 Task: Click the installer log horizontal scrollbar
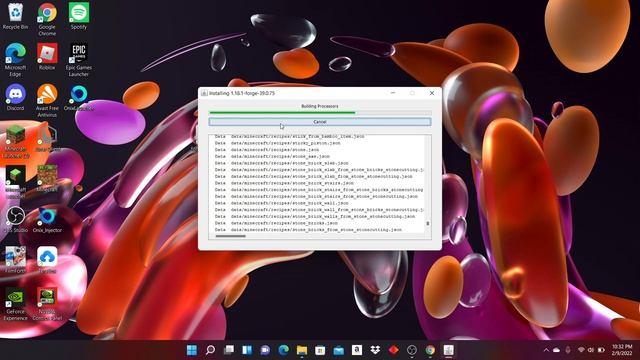pos(231,236)
